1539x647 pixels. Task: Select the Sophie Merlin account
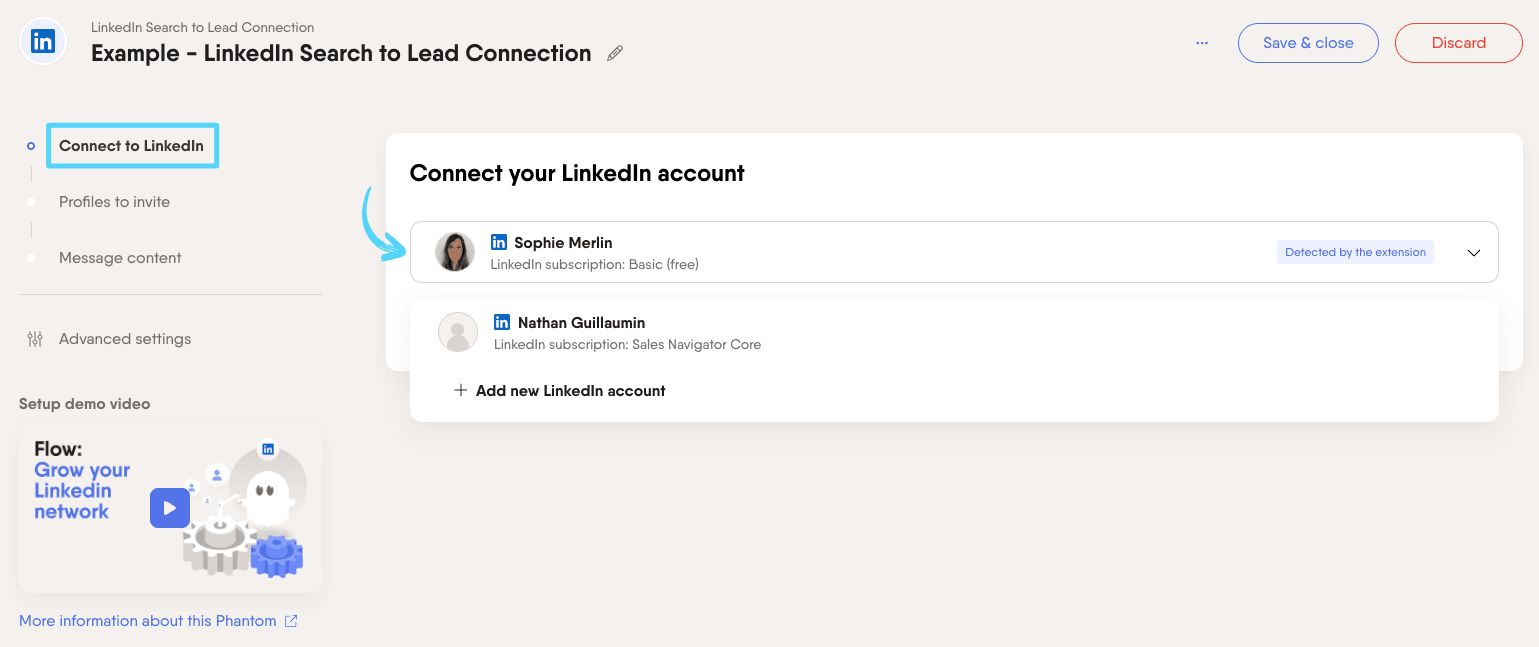click(954, 252)
